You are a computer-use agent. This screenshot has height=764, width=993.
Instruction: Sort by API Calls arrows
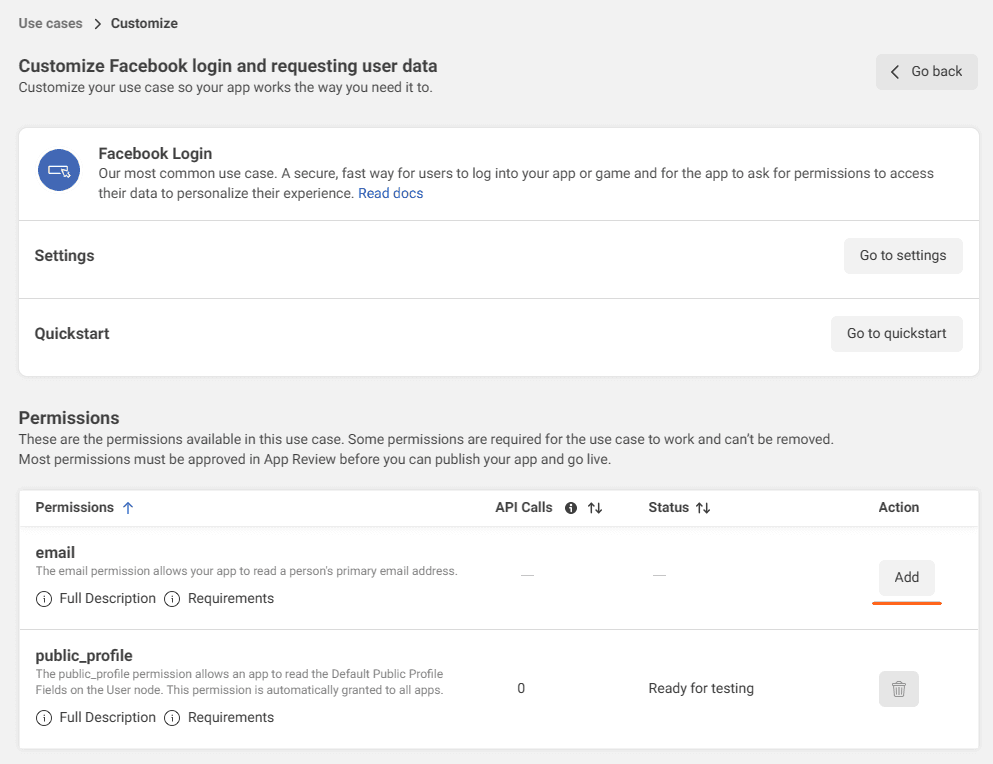[595, 508]
